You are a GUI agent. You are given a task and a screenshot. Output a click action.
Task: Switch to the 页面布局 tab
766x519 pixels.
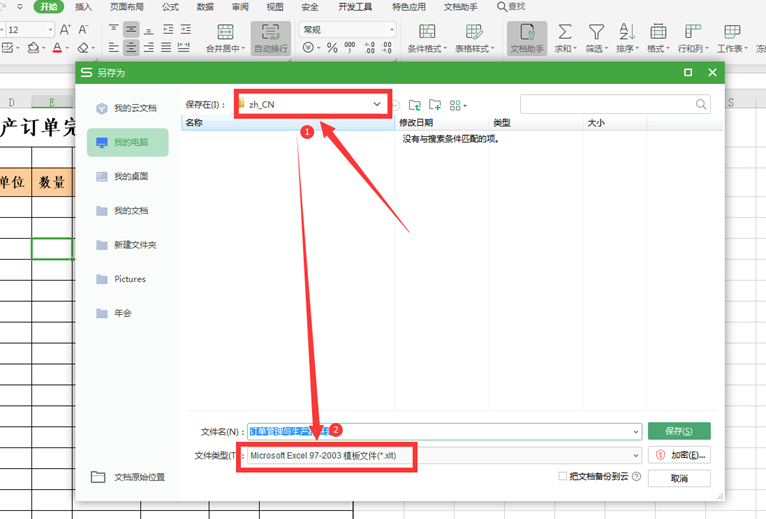127,7
